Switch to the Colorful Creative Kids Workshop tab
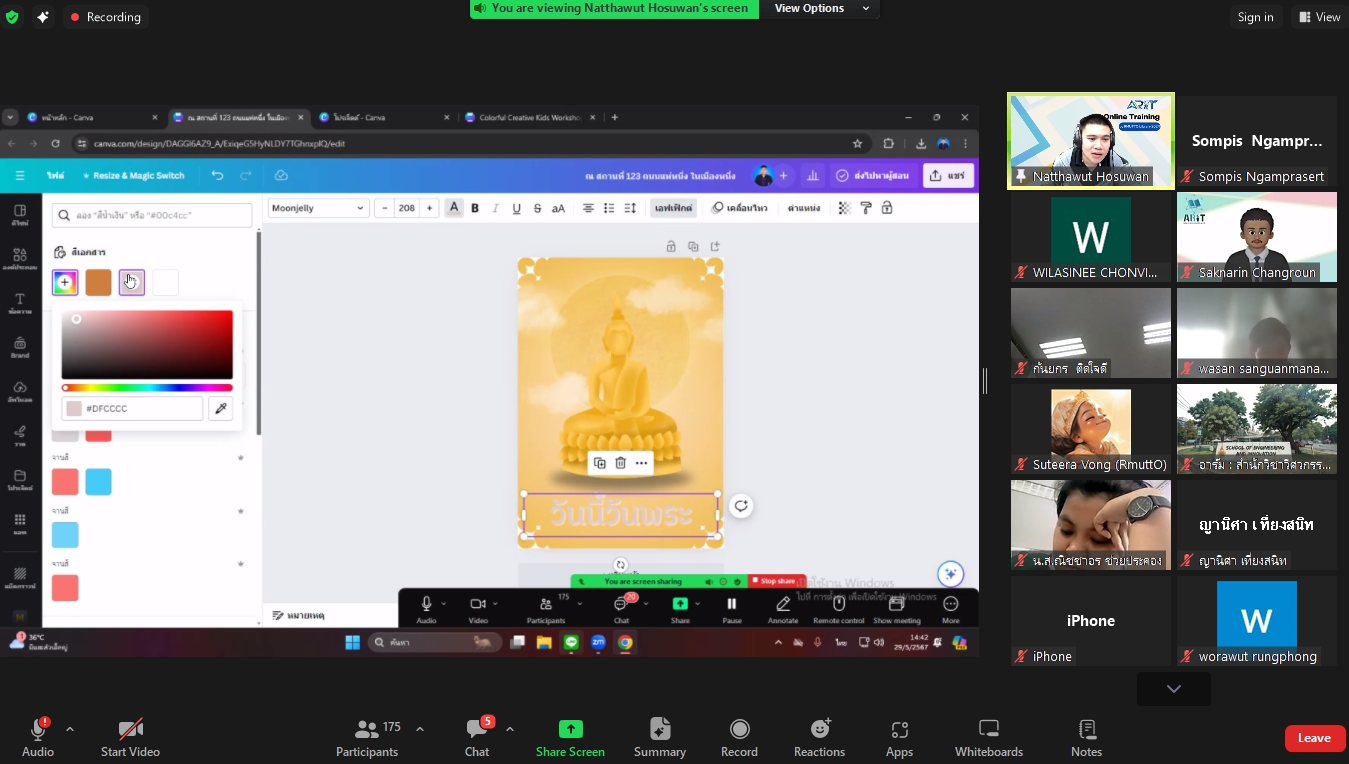 coord(530,117)
